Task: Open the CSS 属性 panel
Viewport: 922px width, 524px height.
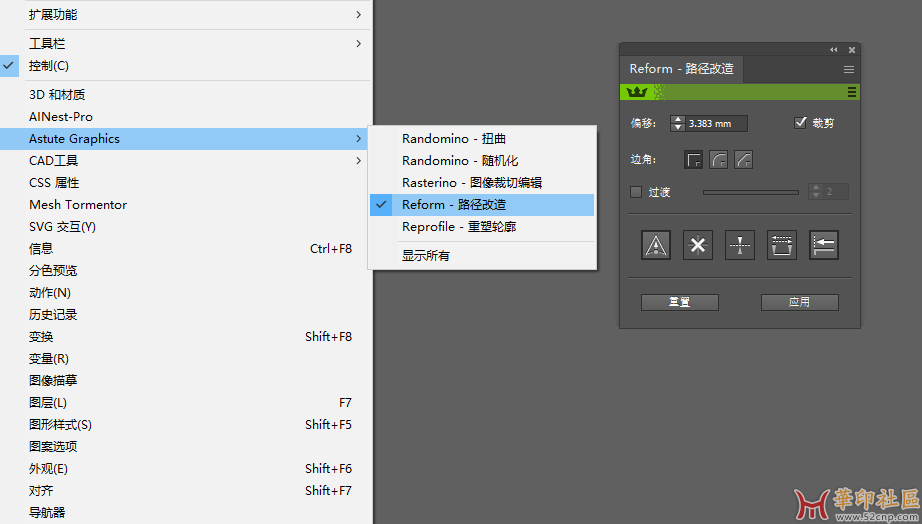Action: point(185,183)
